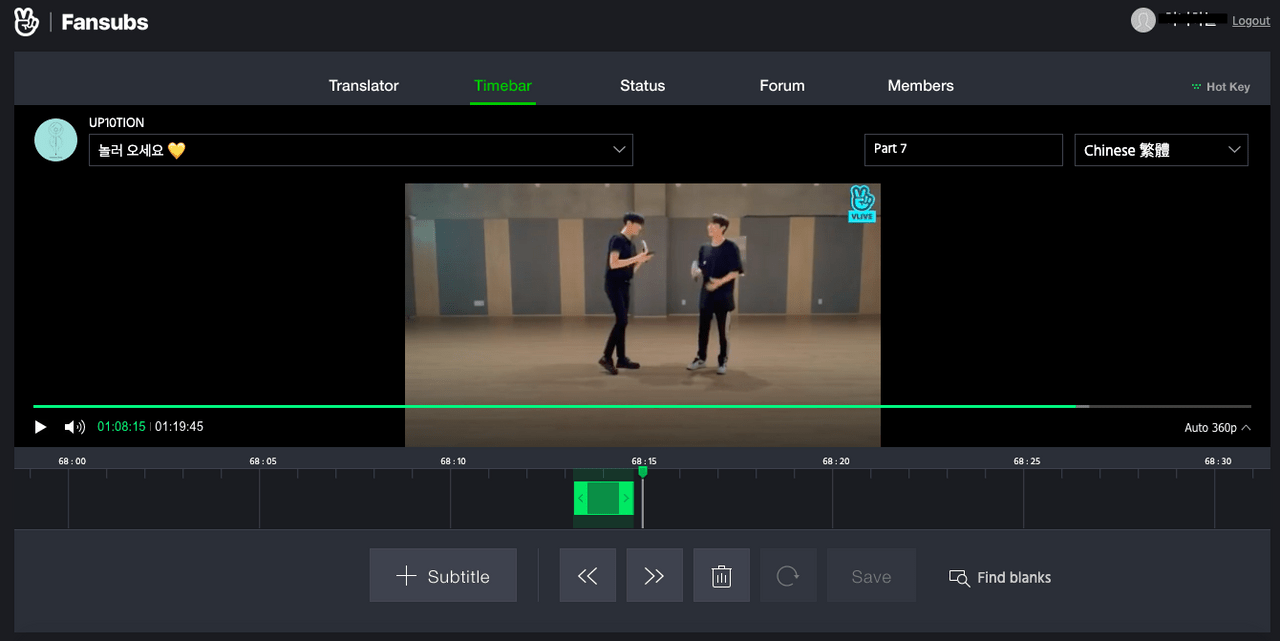
Task: Click the V LIVE hand logo in header
Action: click(x=27, y=21)
